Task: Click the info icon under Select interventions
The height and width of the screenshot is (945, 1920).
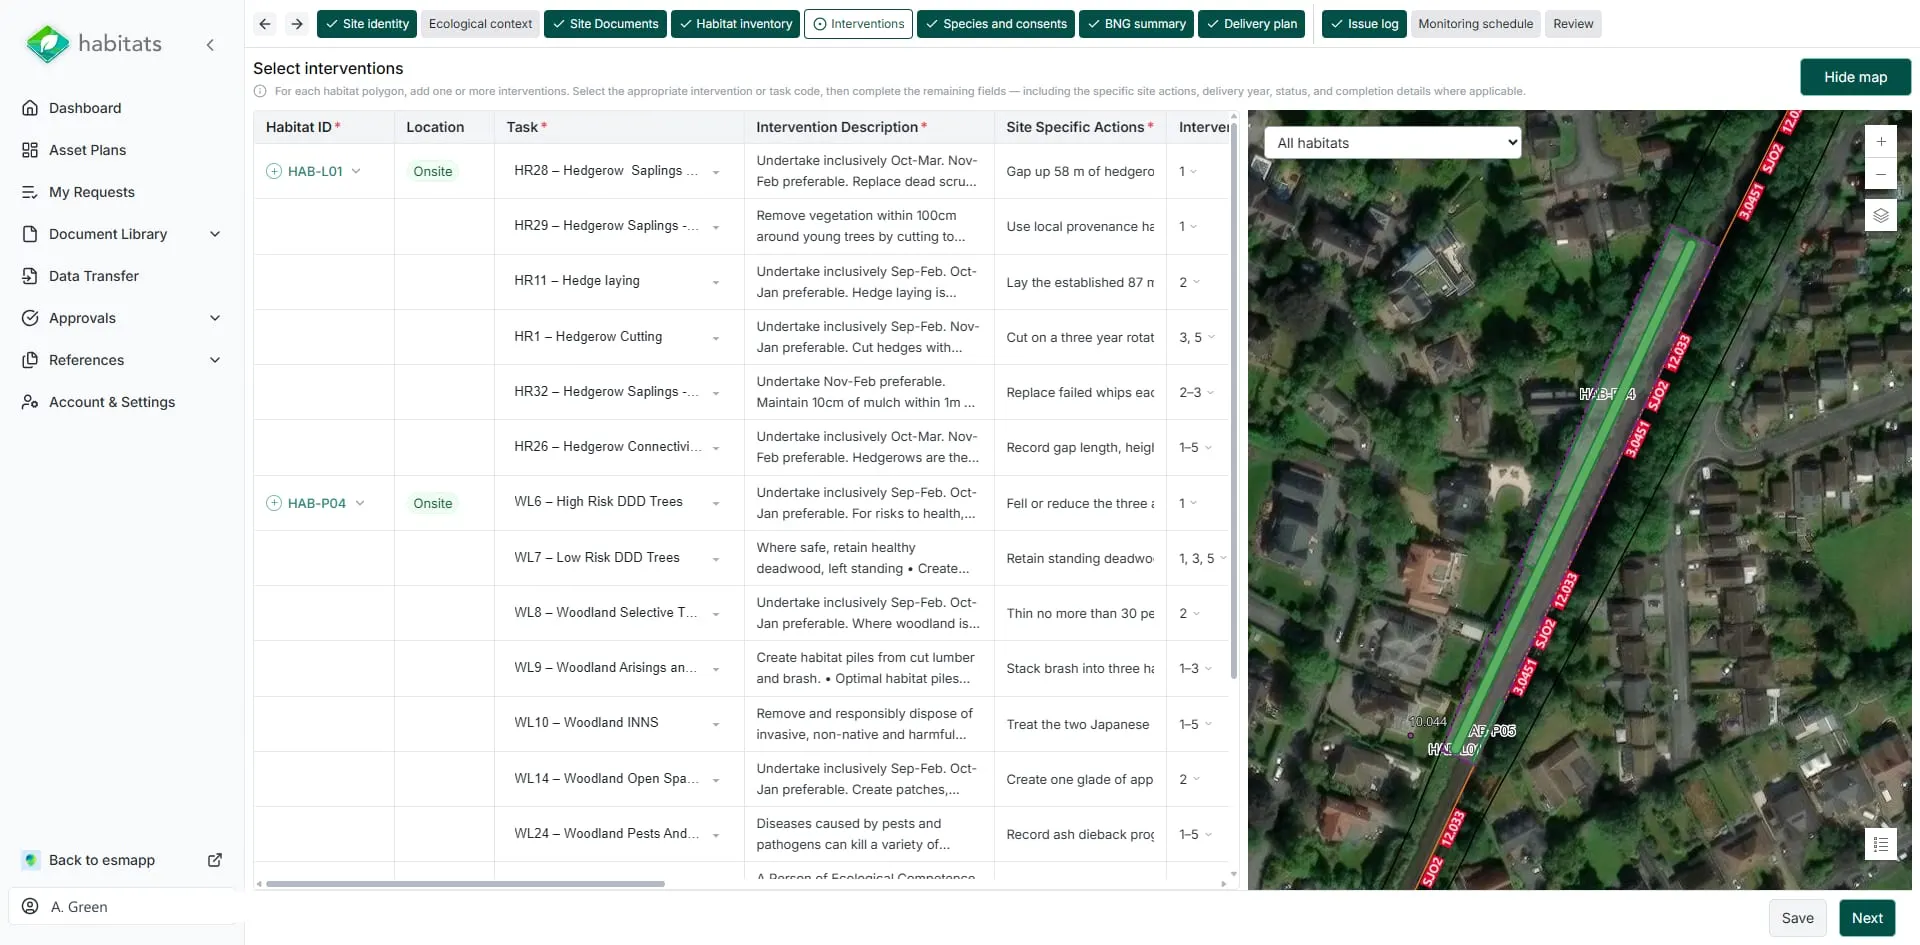Action: coord(261,91)
